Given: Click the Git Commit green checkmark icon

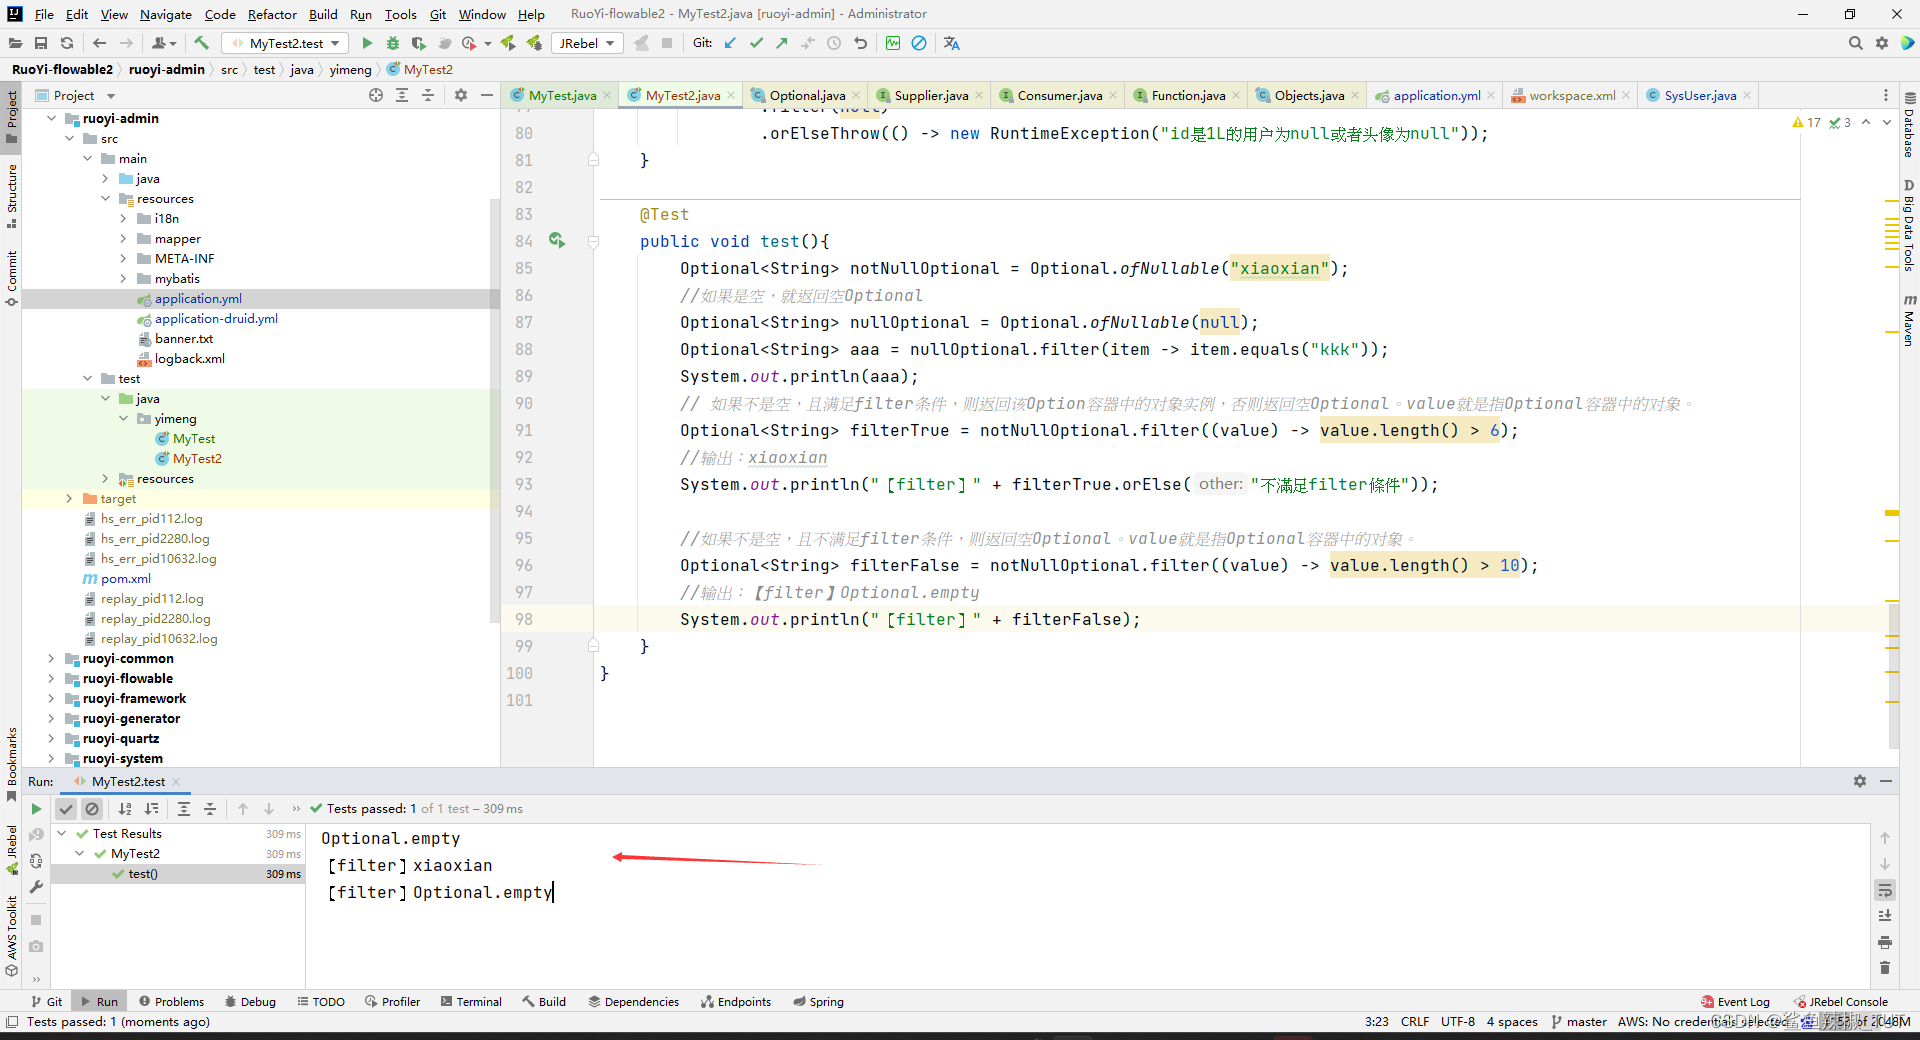Looking at the screenshot, I should pyautogui.click(x=756, y=43).
